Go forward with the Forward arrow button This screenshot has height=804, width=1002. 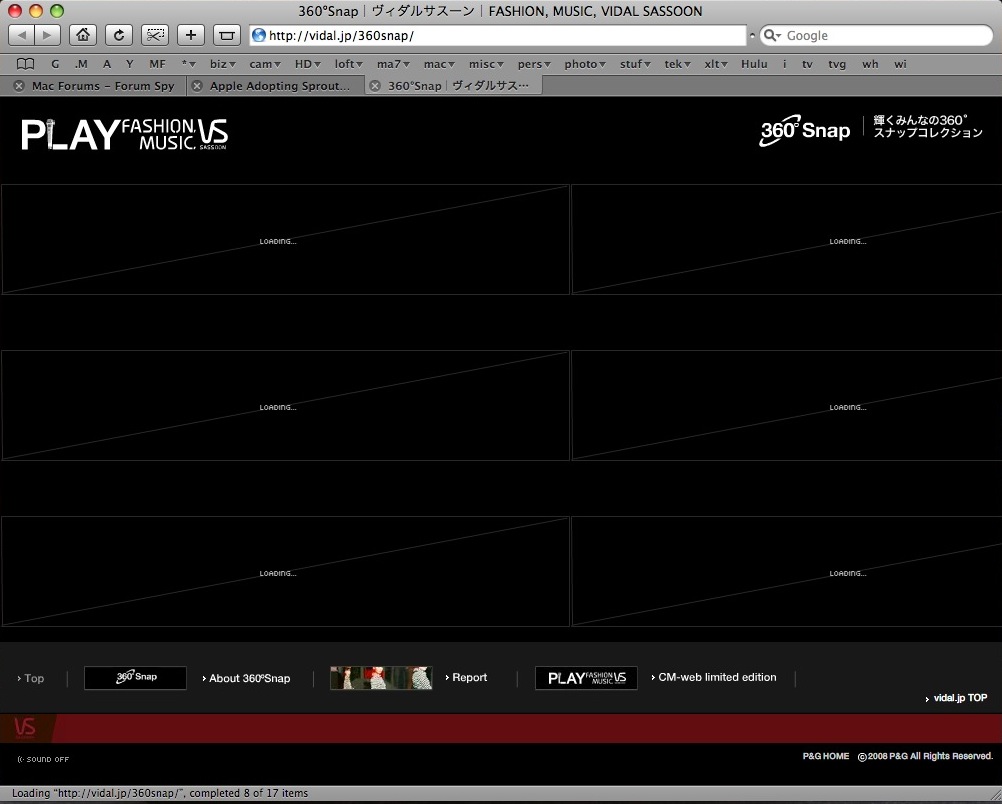click(47, 35)
